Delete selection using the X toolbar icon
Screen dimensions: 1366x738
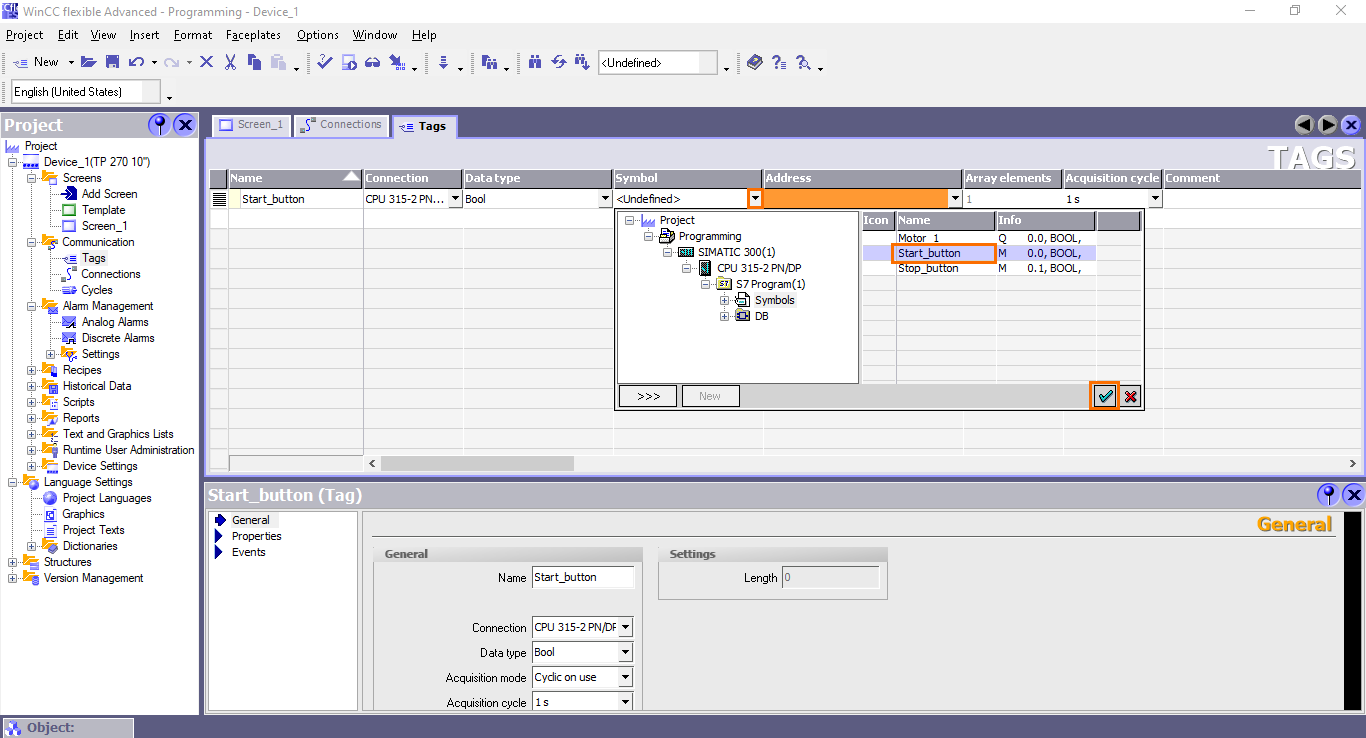[206, 62]
